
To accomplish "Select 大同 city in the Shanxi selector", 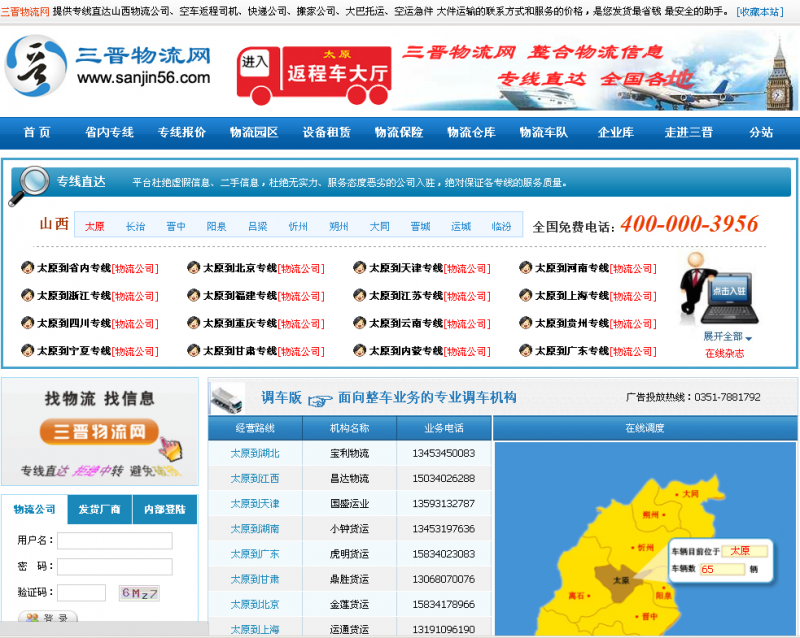I will (x=379, y=227).
